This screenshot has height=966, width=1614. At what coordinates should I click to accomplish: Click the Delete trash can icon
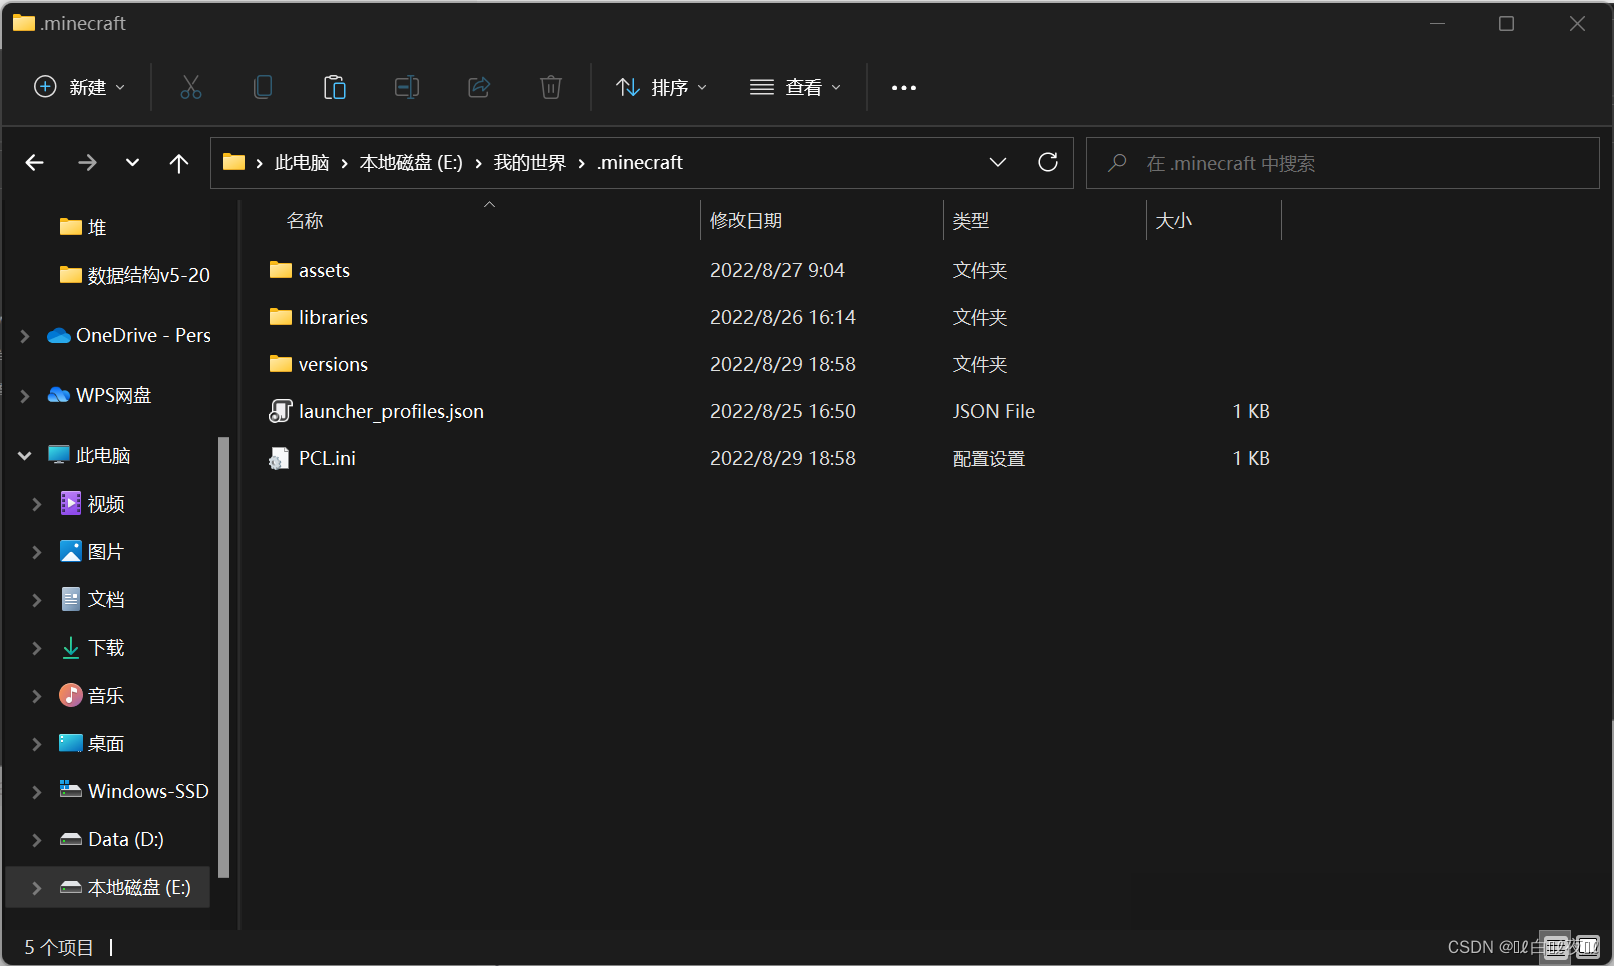551,87
